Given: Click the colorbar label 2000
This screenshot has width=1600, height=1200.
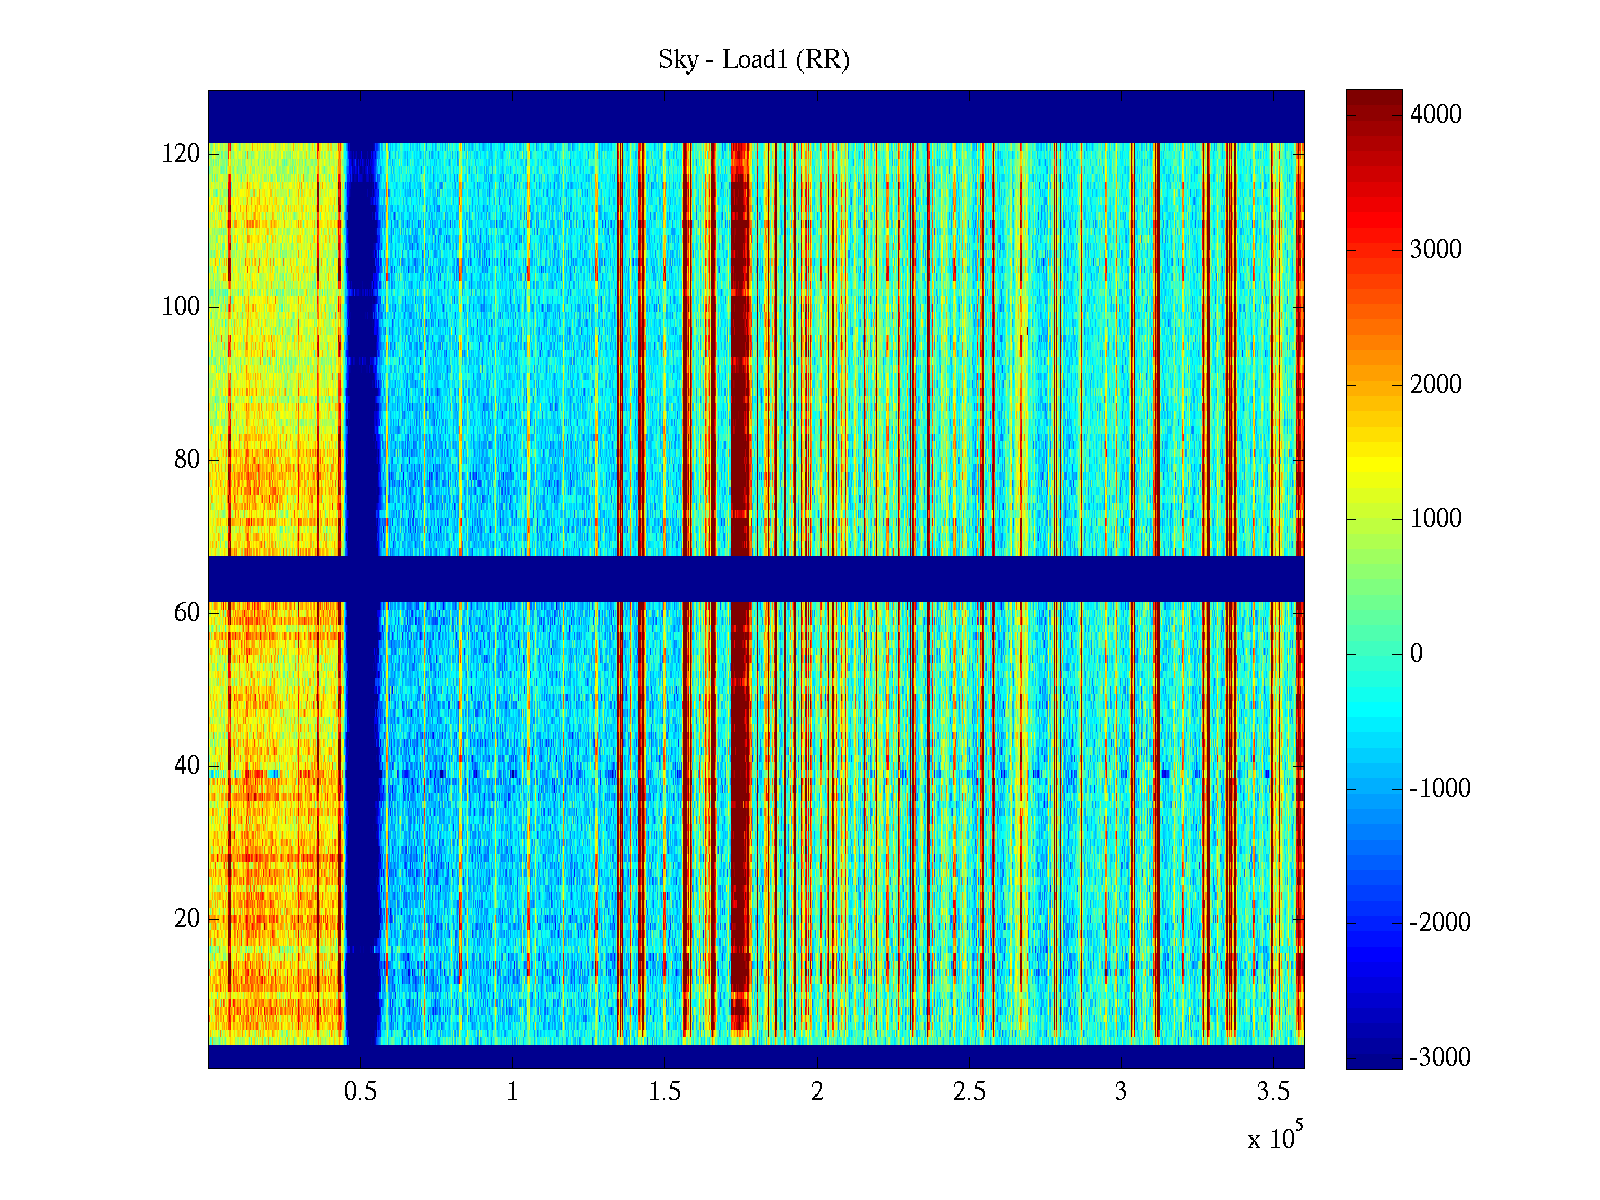Looking at the screenshot, I should (1435, 385).
